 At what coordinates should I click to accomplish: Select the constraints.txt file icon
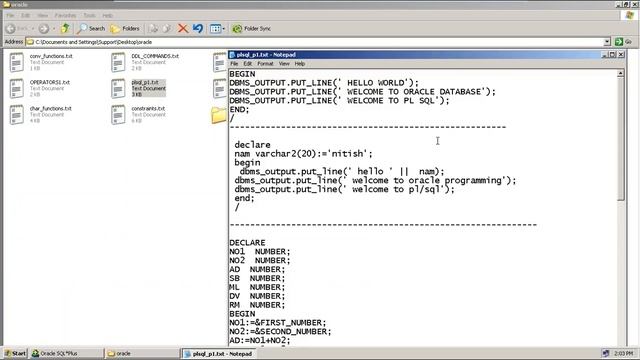click(118, 115)
